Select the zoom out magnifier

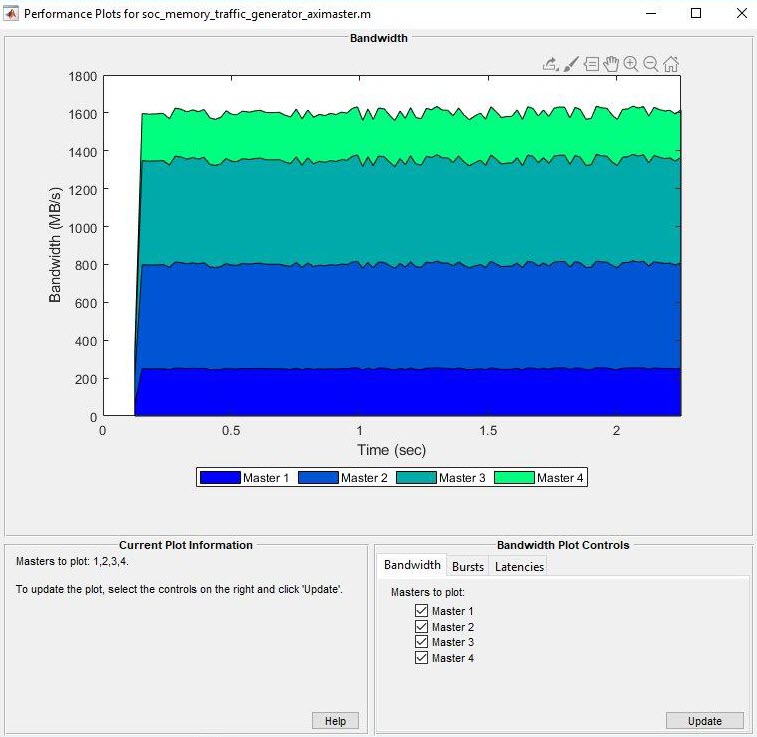[x=651, y=64]
